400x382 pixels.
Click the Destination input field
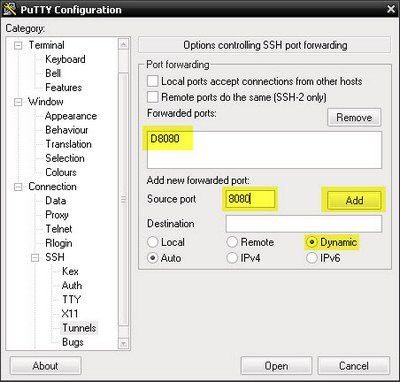(304, 223)
